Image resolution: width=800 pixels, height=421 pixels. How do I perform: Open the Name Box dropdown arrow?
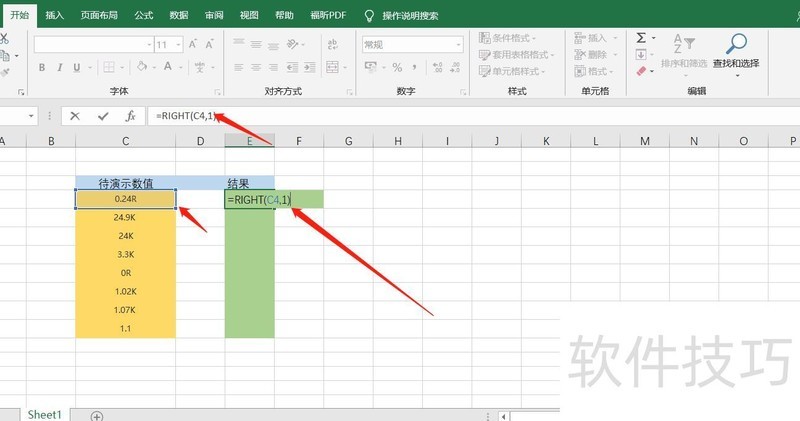[x=31, y=116]
